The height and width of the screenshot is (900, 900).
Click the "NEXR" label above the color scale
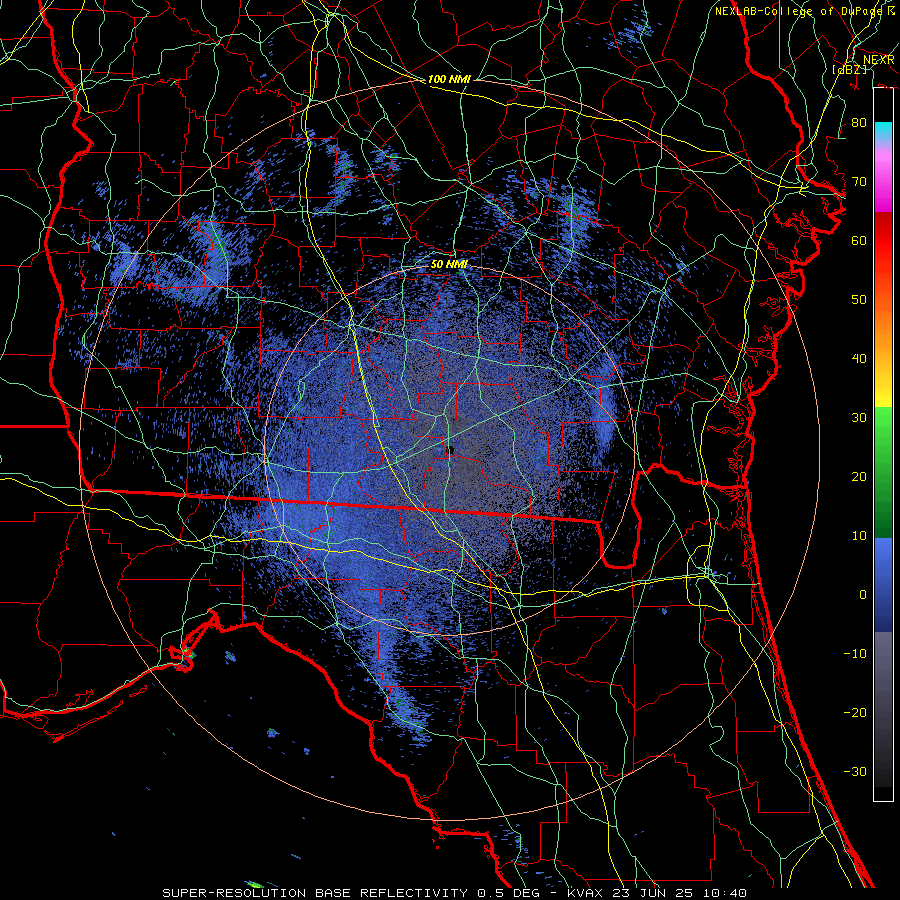[x=878, y=60]
